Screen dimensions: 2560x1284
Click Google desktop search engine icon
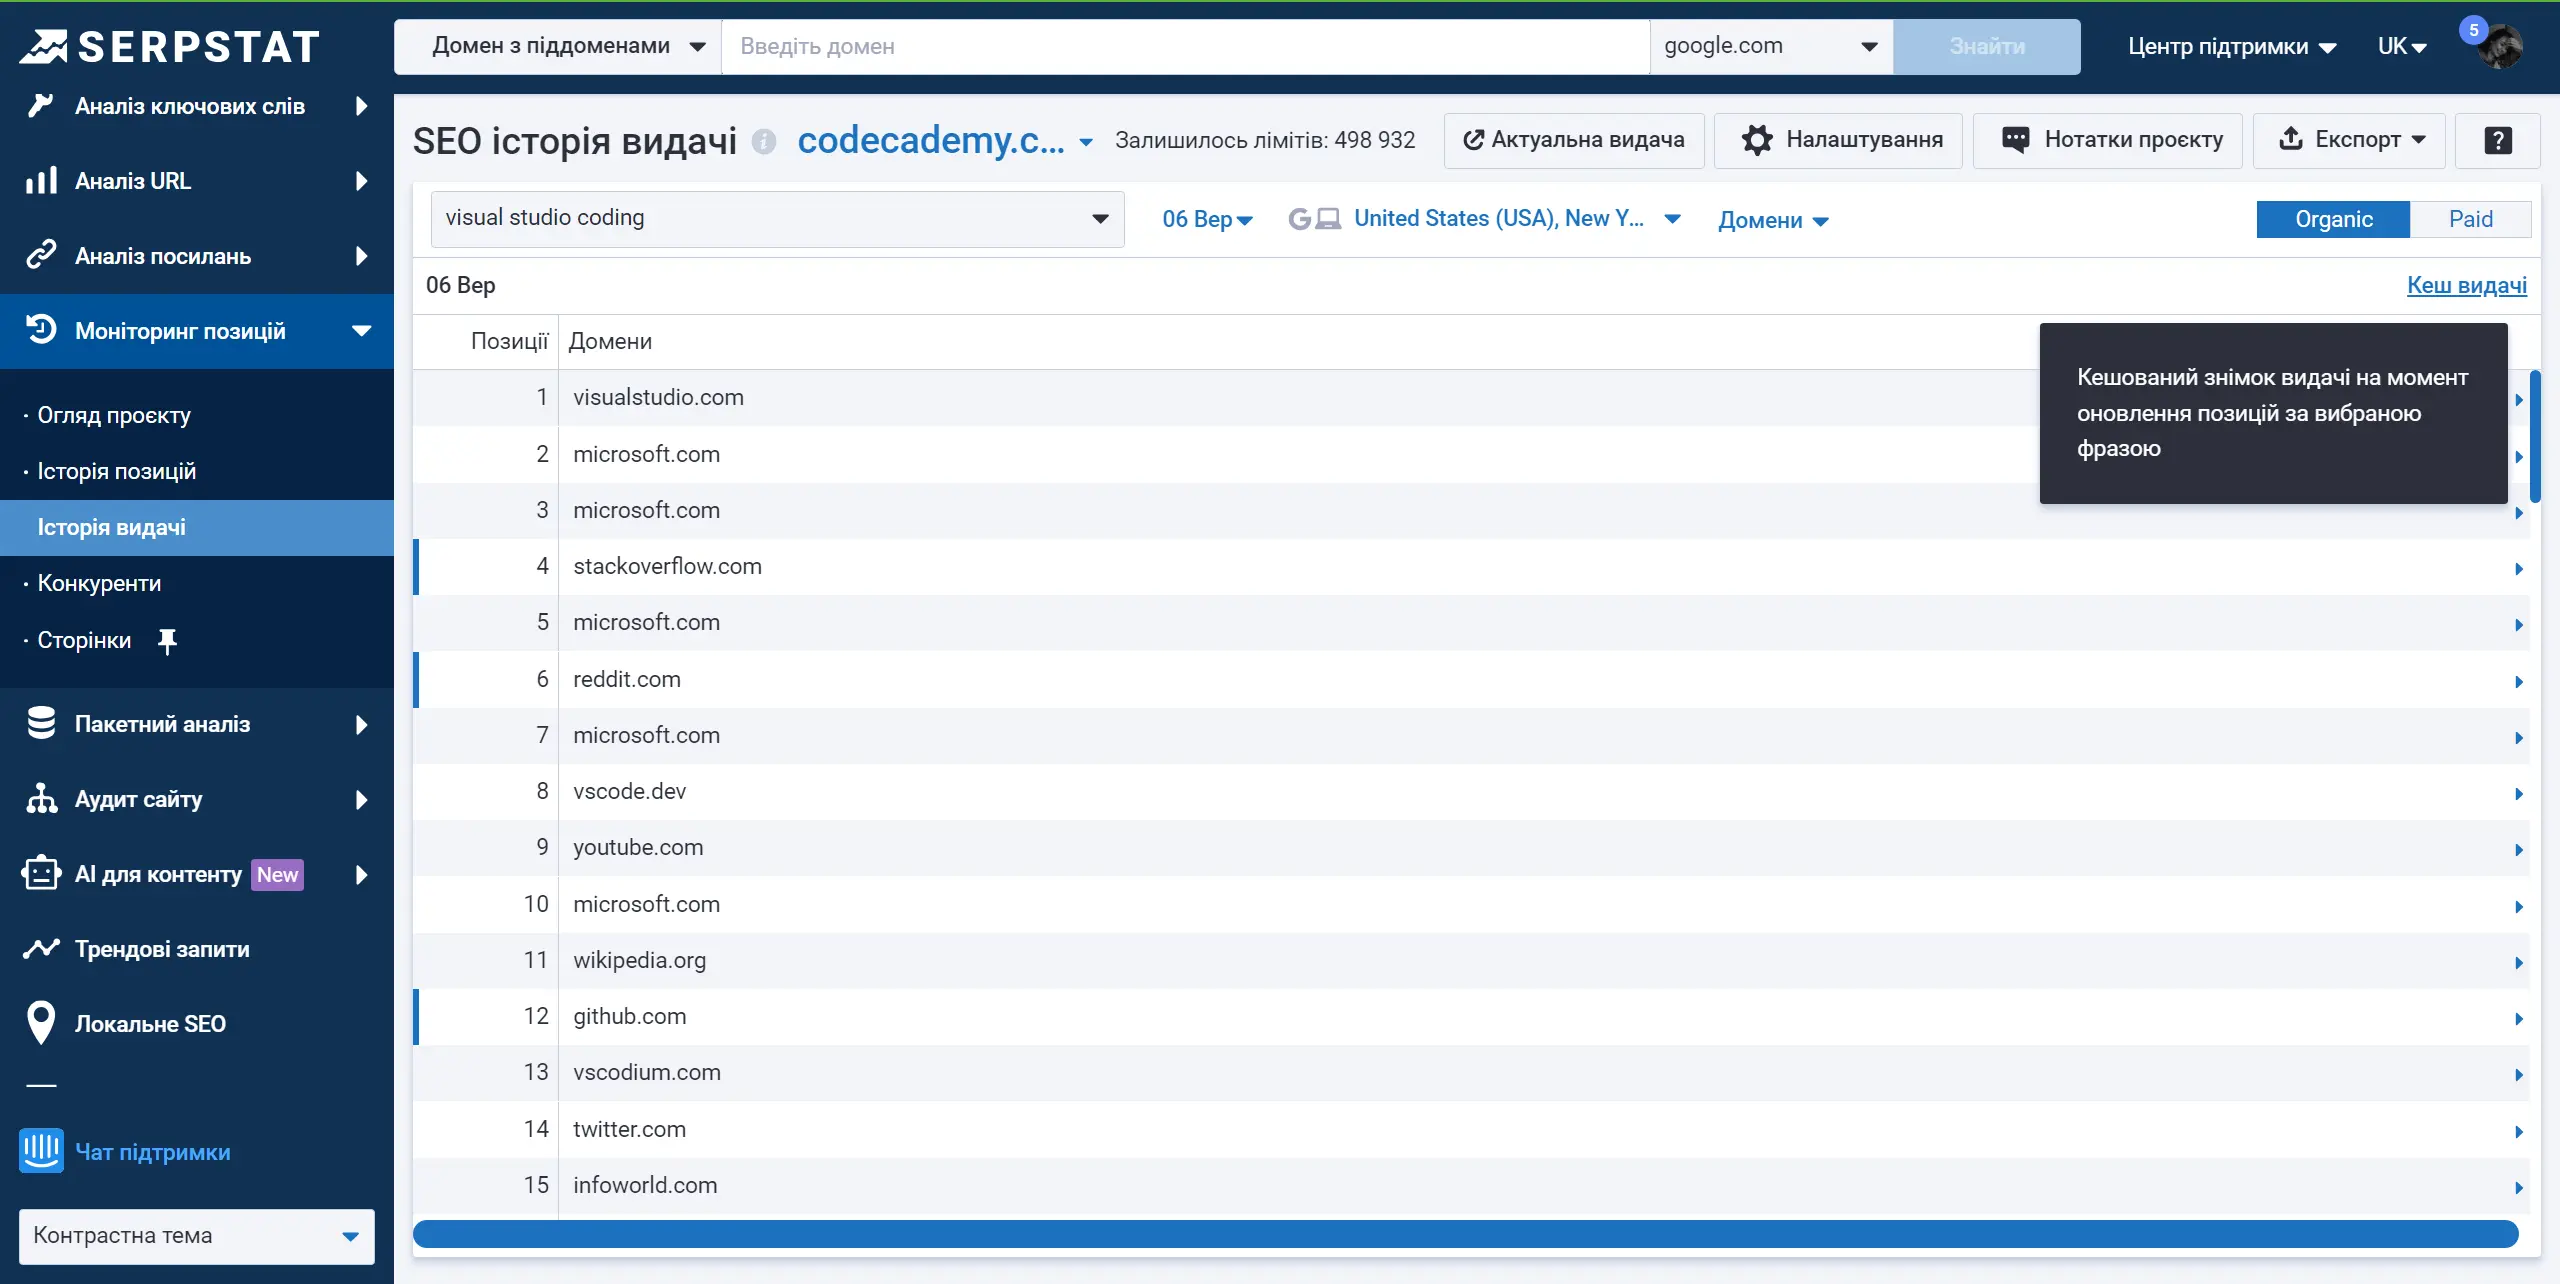click(1314, 219)
